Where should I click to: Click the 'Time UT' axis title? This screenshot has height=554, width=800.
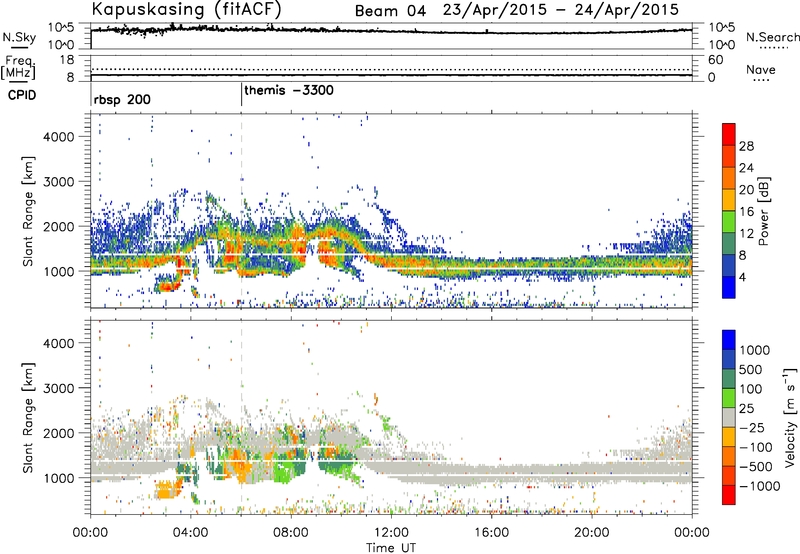(x=391, y=548)
